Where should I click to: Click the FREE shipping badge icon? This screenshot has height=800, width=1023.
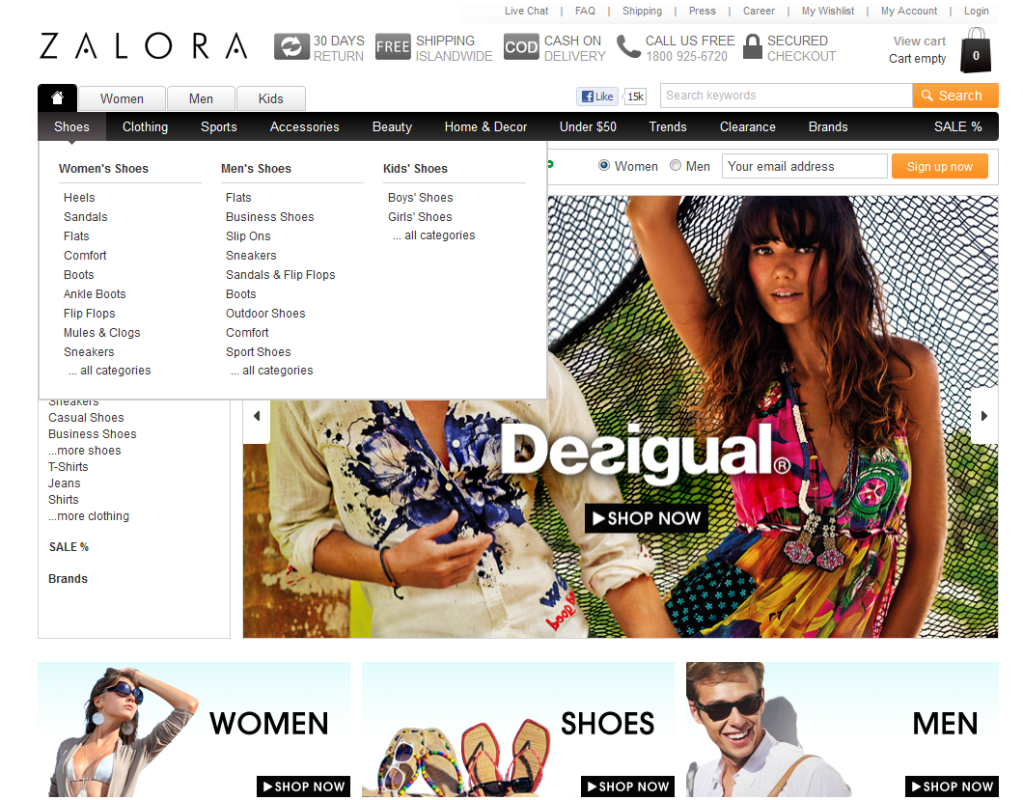[393, 47]
